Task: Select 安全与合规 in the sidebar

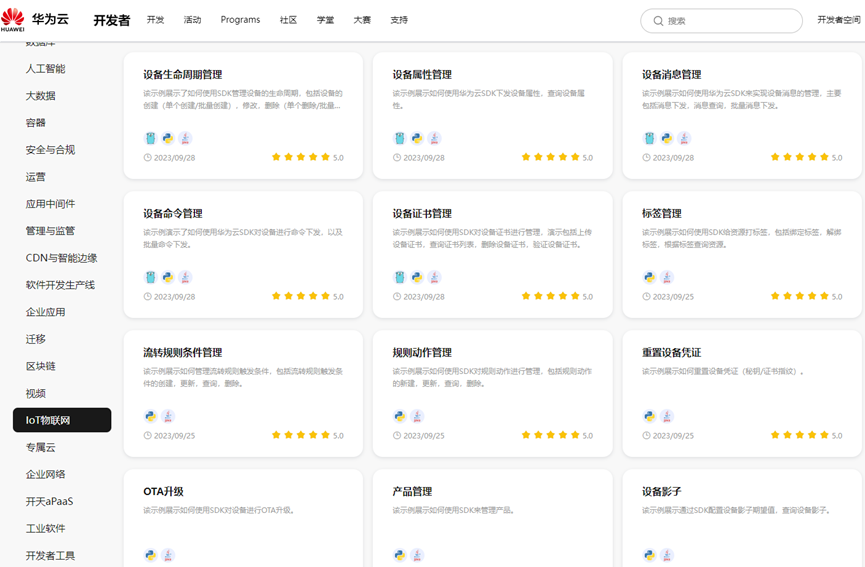Action: pos(50,149)
